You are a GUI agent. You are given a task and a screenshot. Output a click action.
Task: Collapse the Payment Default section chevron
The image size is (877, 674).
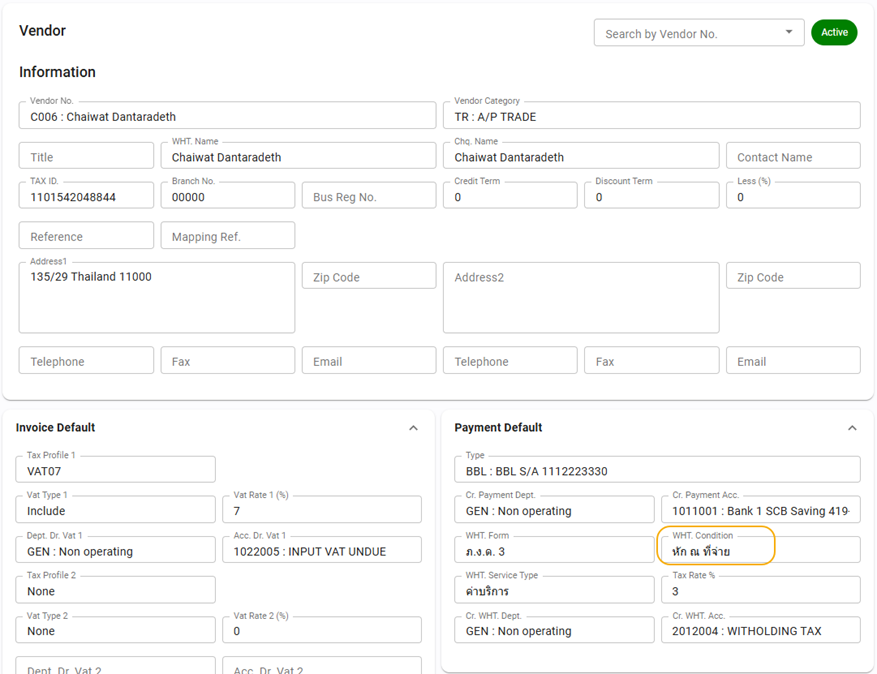tap(852, 428)
